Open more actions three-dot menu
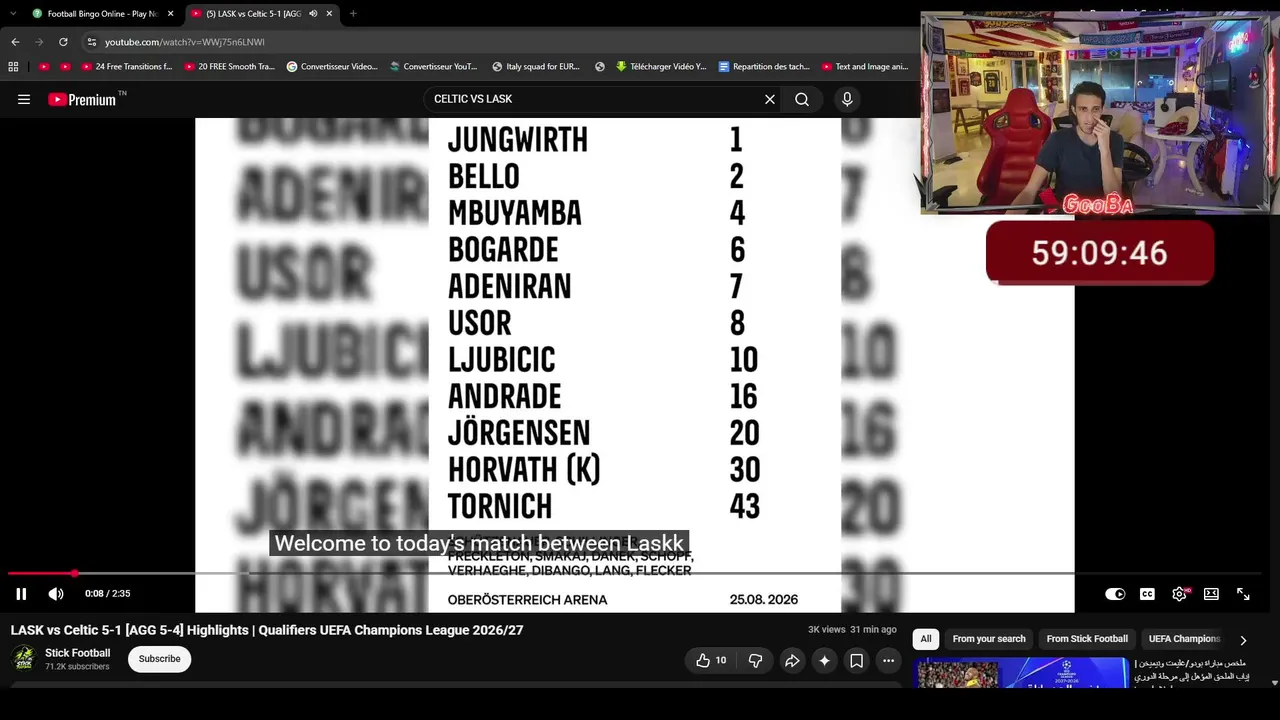The image size is (1280, 720). click(x=888, y=660)
